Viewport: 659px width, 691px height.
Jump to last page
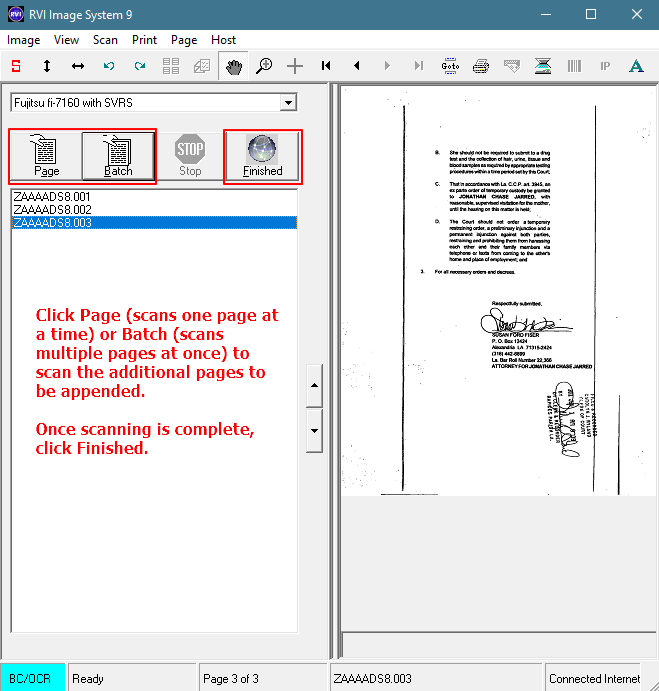[x=419, y=66]
